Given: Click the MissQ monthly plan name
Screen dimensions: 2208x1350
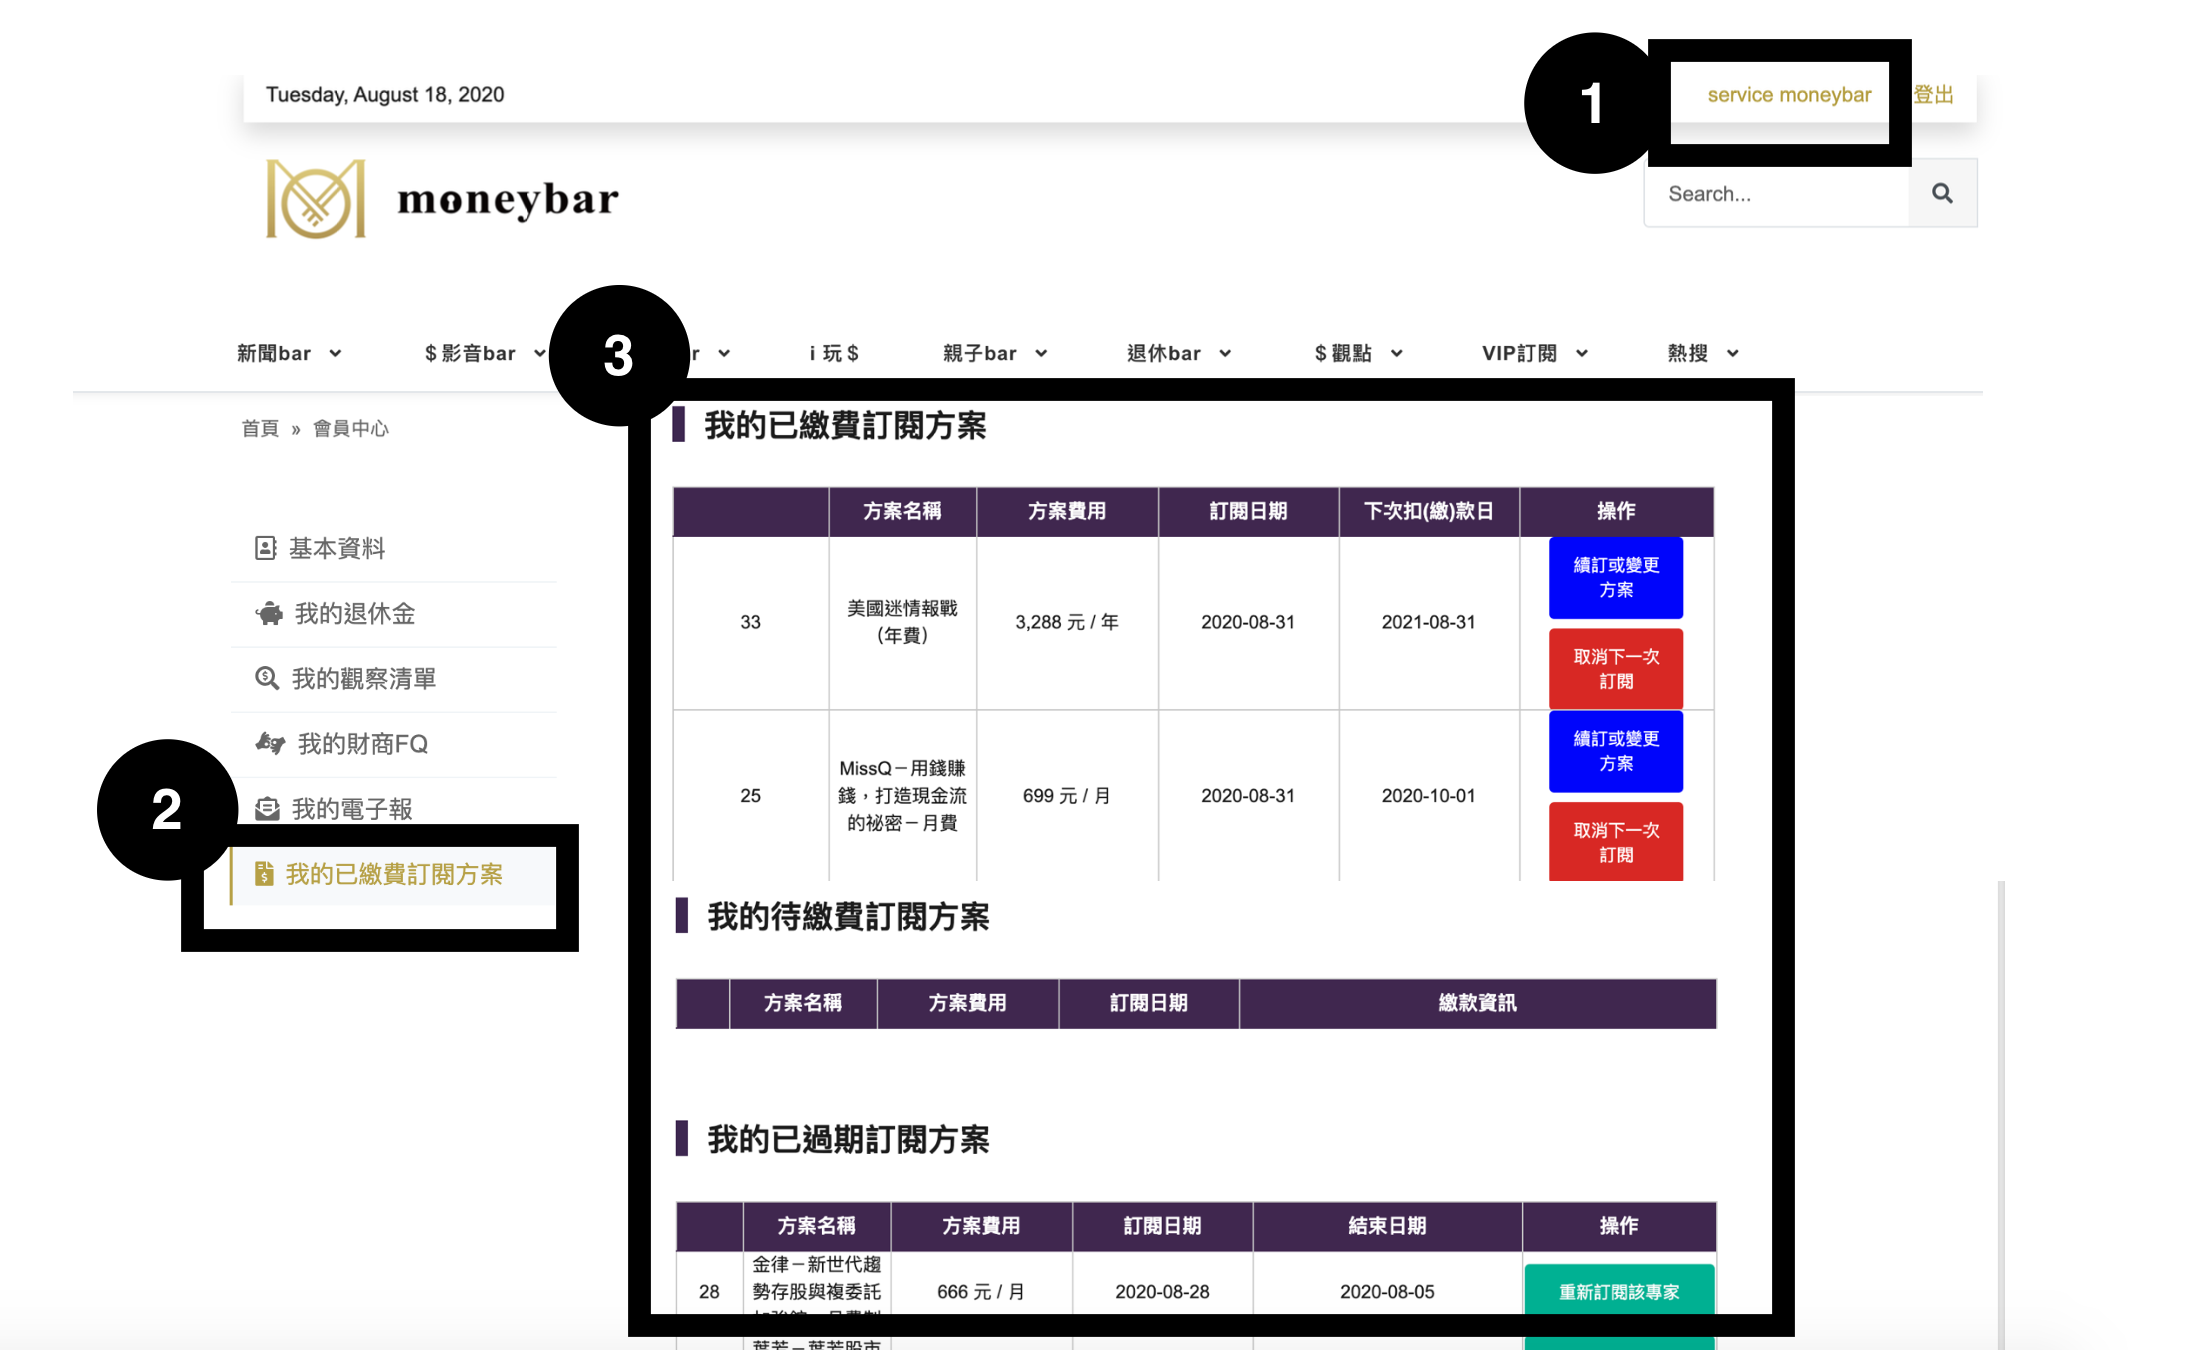Looking at the screenshot, I should [902, 795].
